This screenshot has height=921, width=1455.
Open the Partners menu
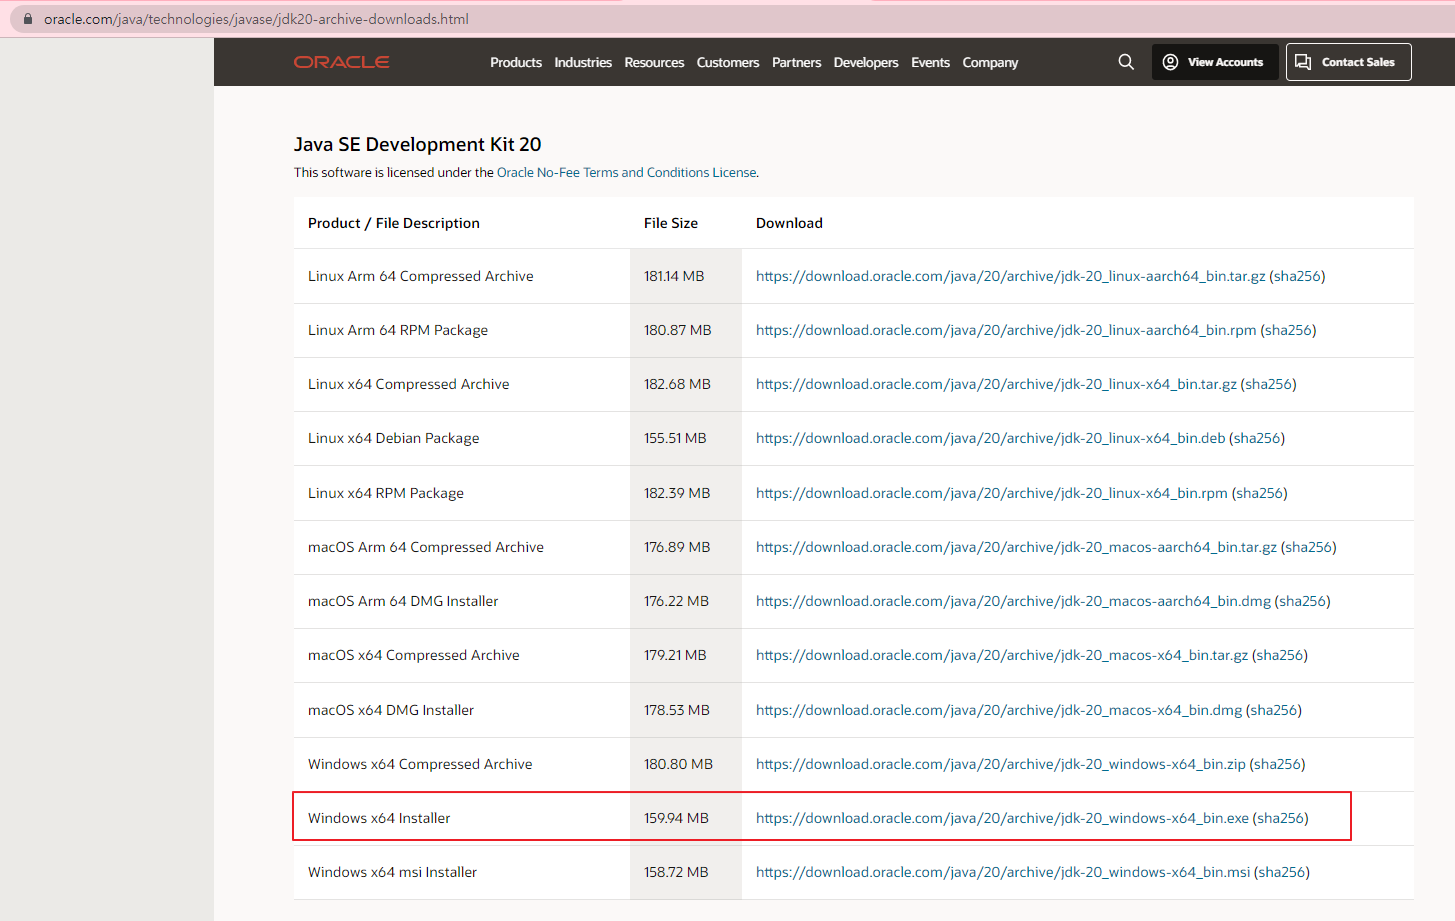[x=796, y=62]
